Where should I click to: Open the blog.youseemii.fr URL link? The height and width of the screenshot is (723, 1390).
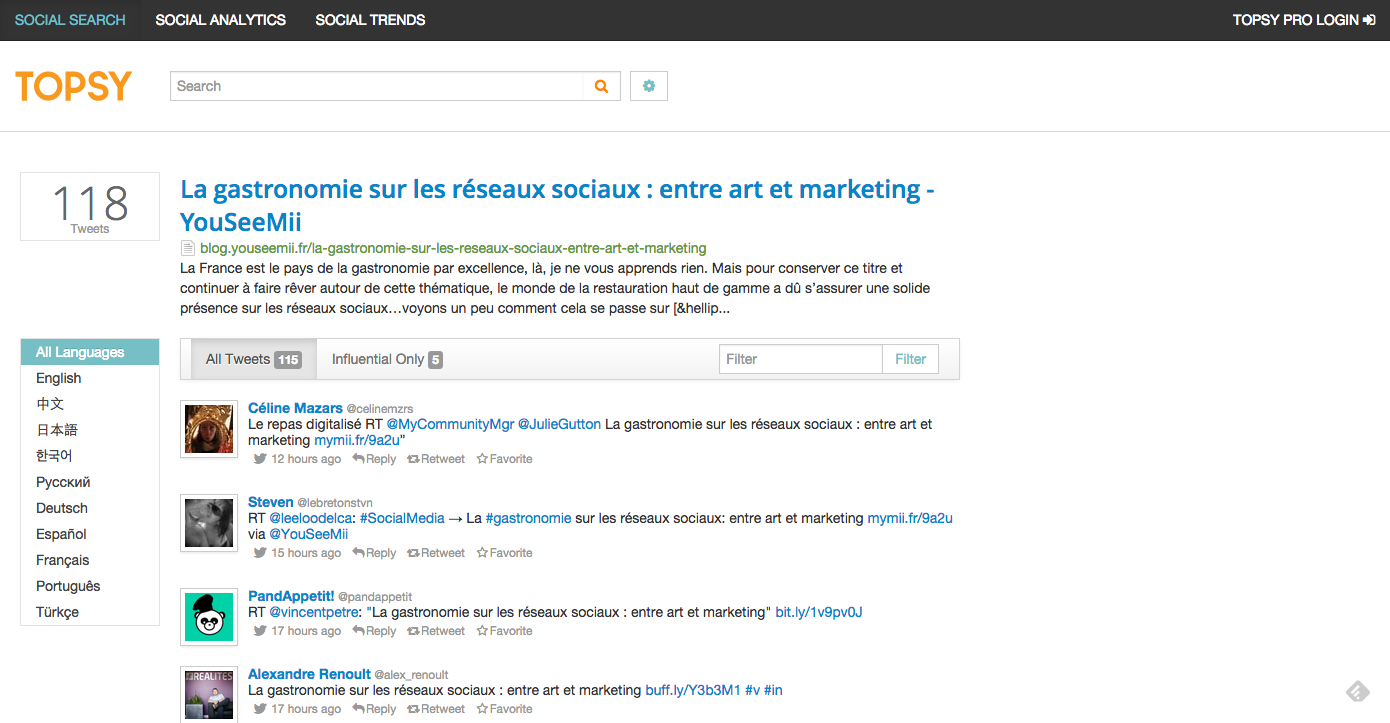click(x=453, y=248)
